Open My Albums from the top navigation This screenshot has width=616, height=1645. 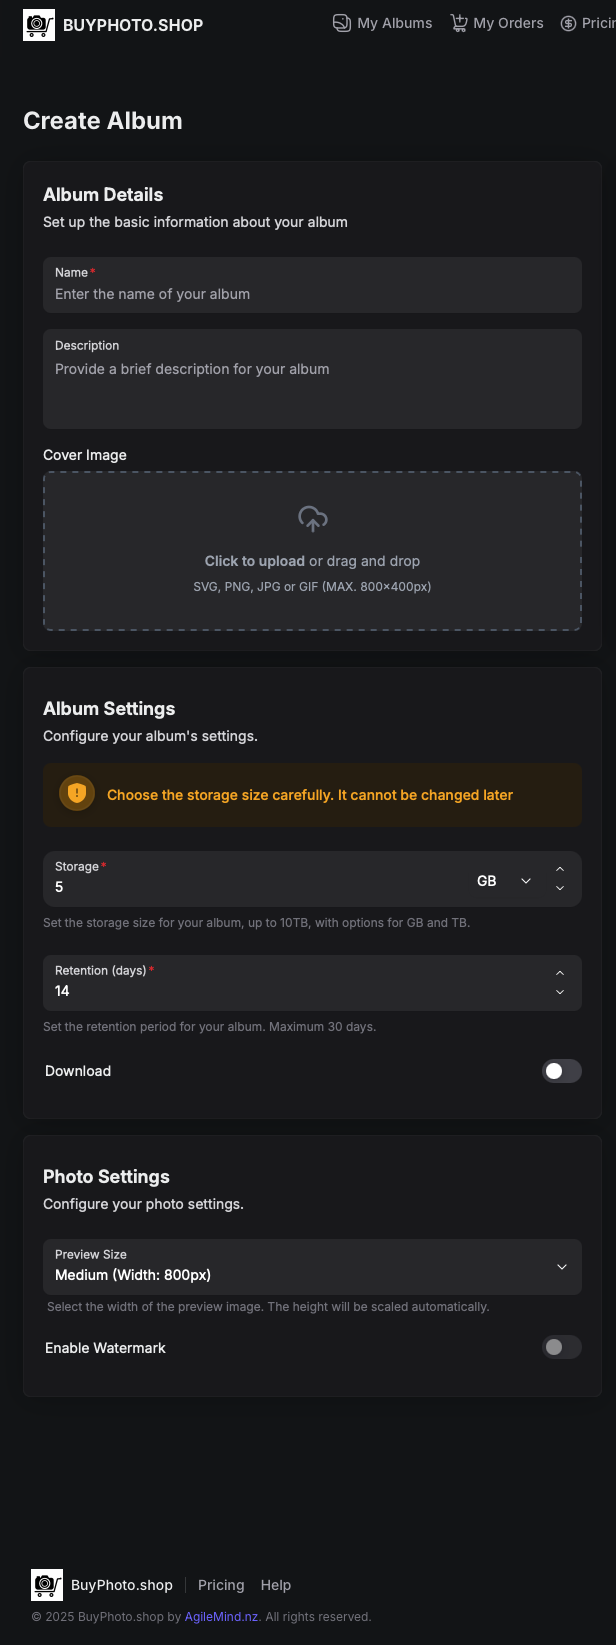383,23
